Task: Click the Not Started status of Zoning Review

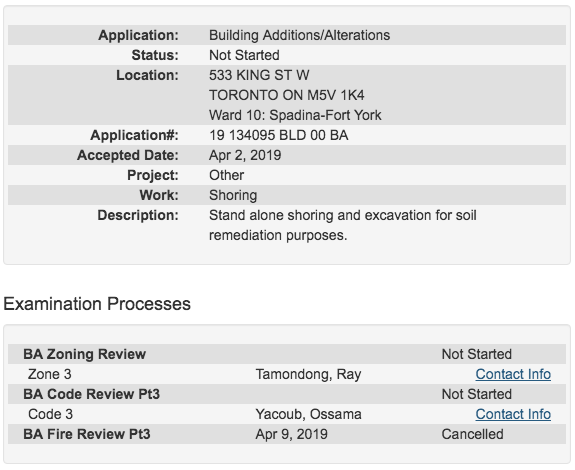Action: coord(477,354)
